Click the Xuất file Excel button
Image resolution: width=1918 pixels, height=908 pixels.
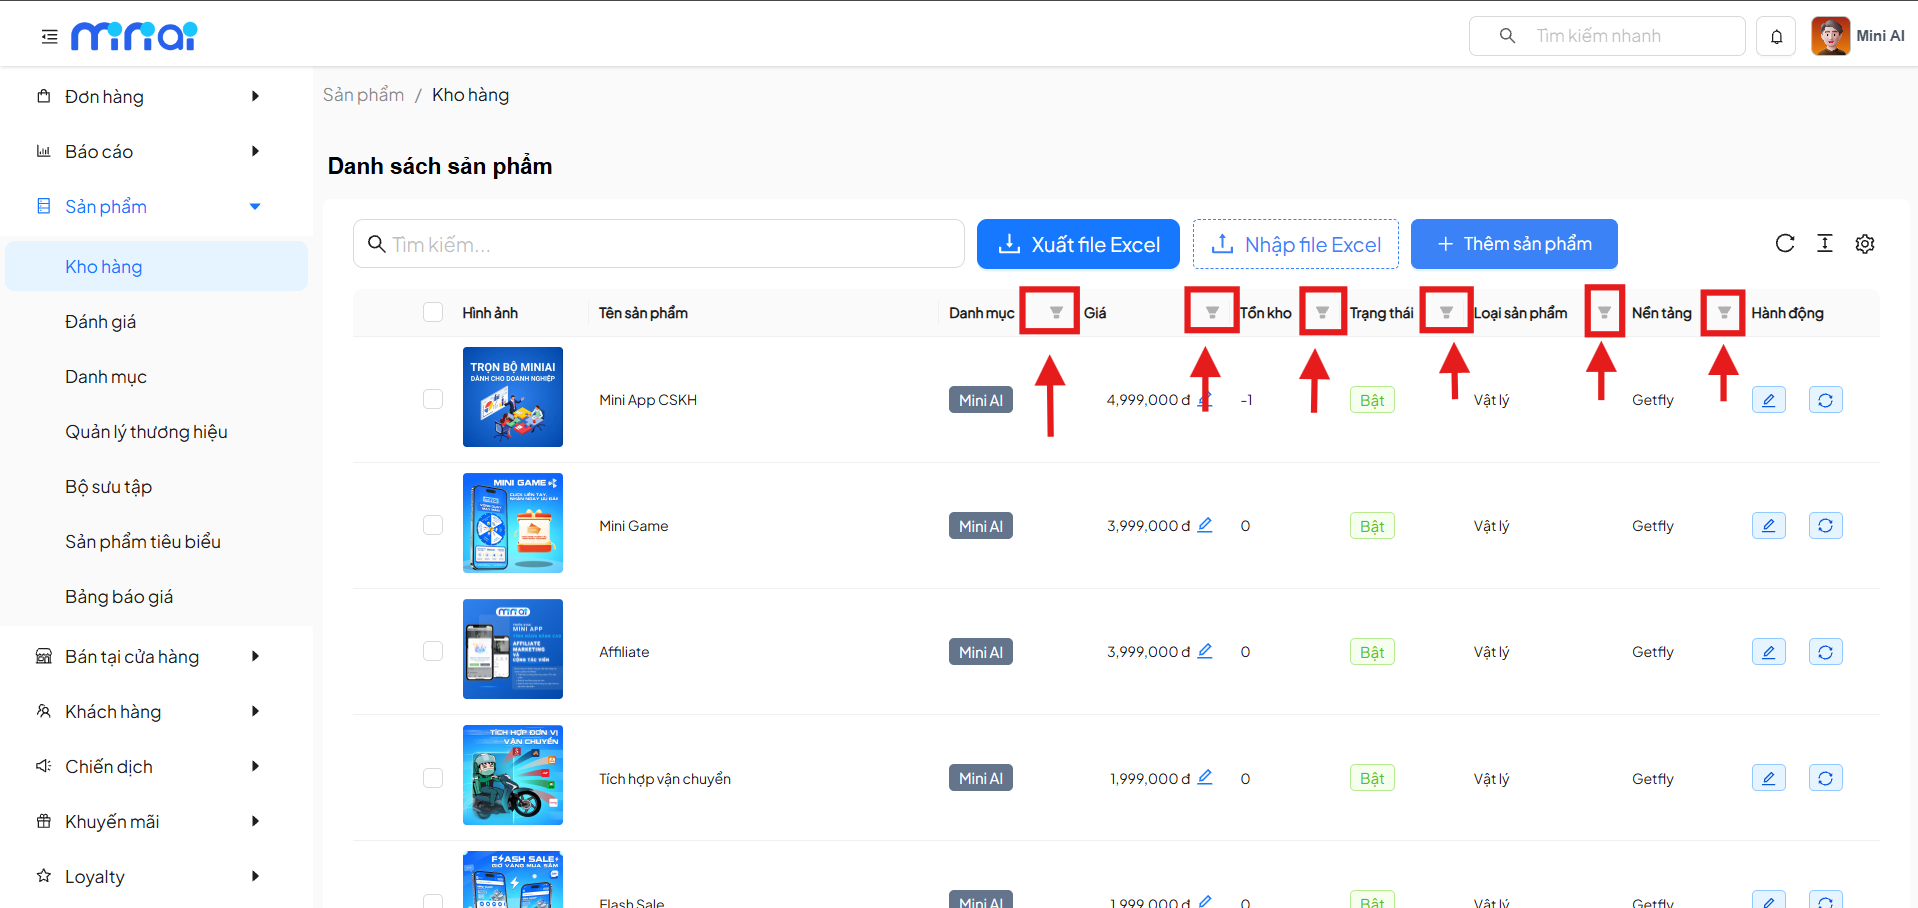pyautogui.click(x=1078, y=245)
